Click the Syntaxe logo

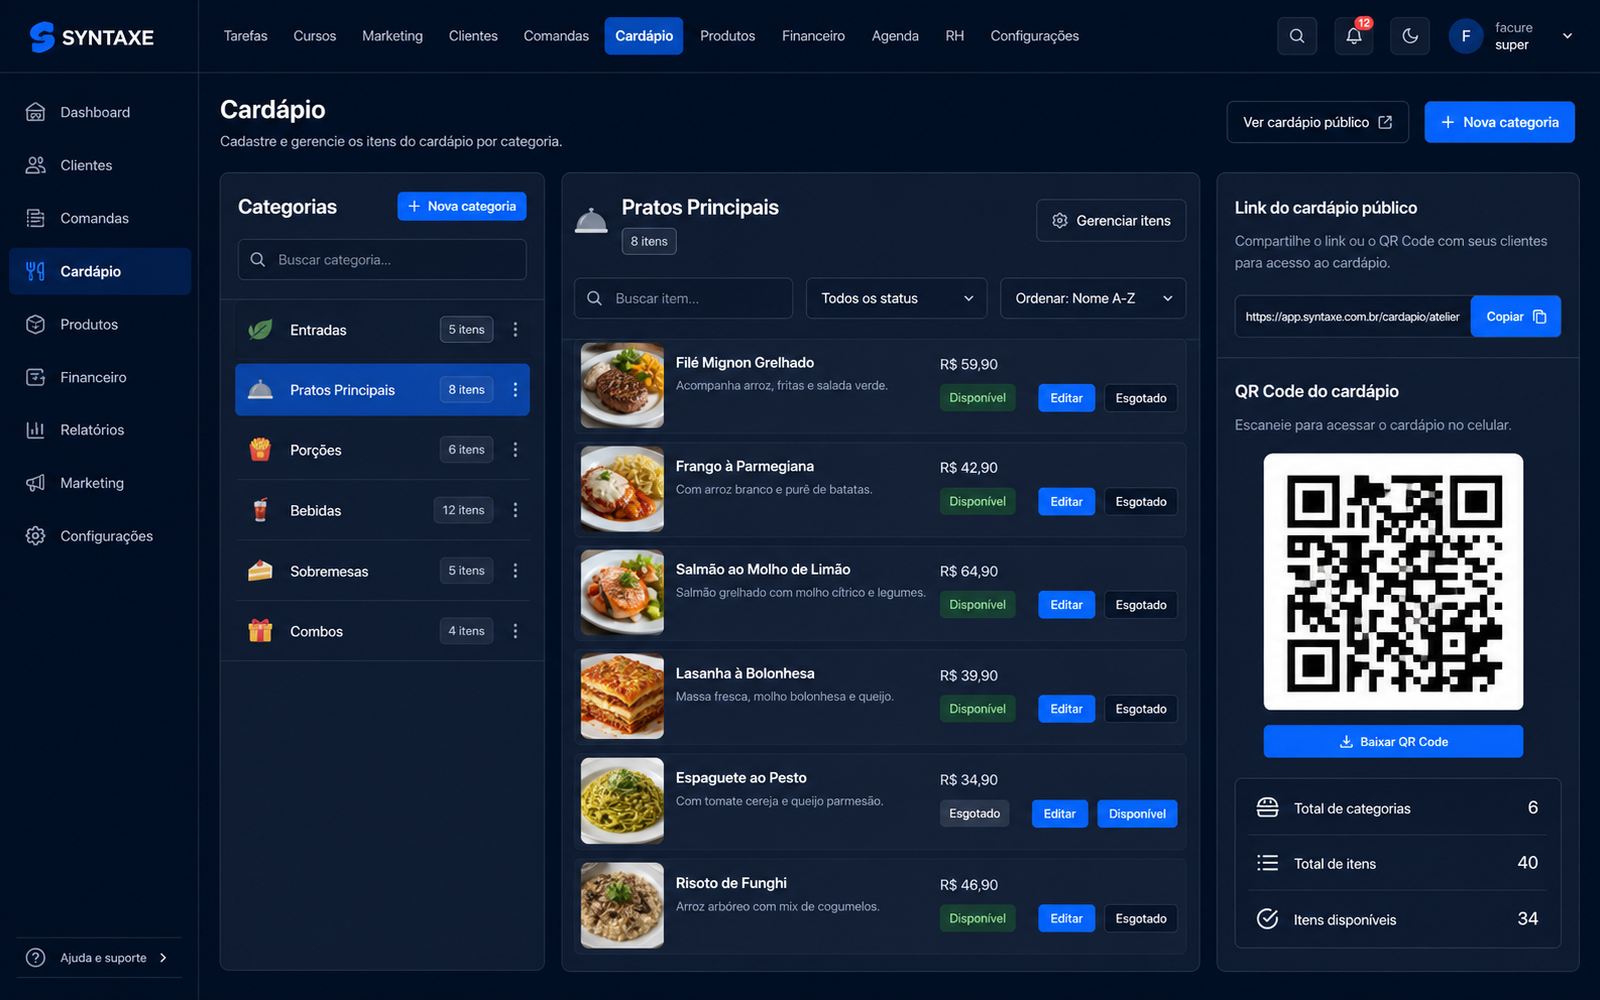[92, 37]
